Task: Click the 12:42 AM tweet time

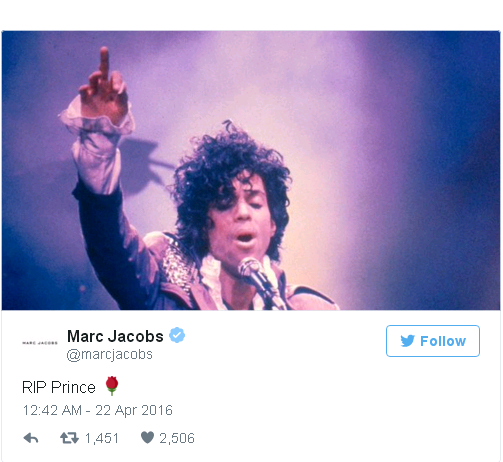Action: [52, 410]
